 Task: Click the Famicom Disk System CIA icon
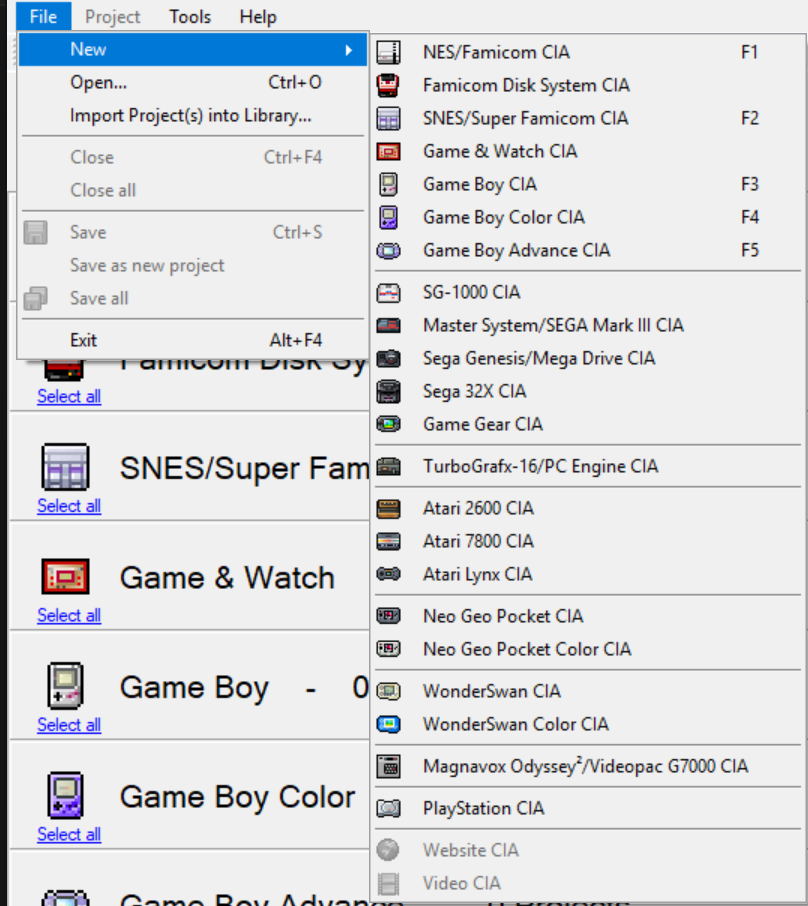(x=388, y=85)
